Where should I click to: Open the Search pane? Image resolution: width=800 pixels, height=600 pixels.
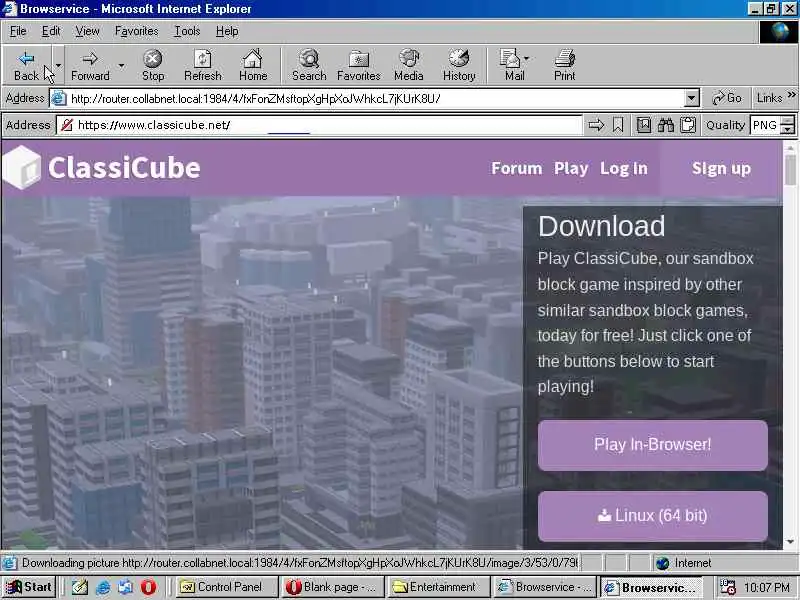(x=309, y=65)
